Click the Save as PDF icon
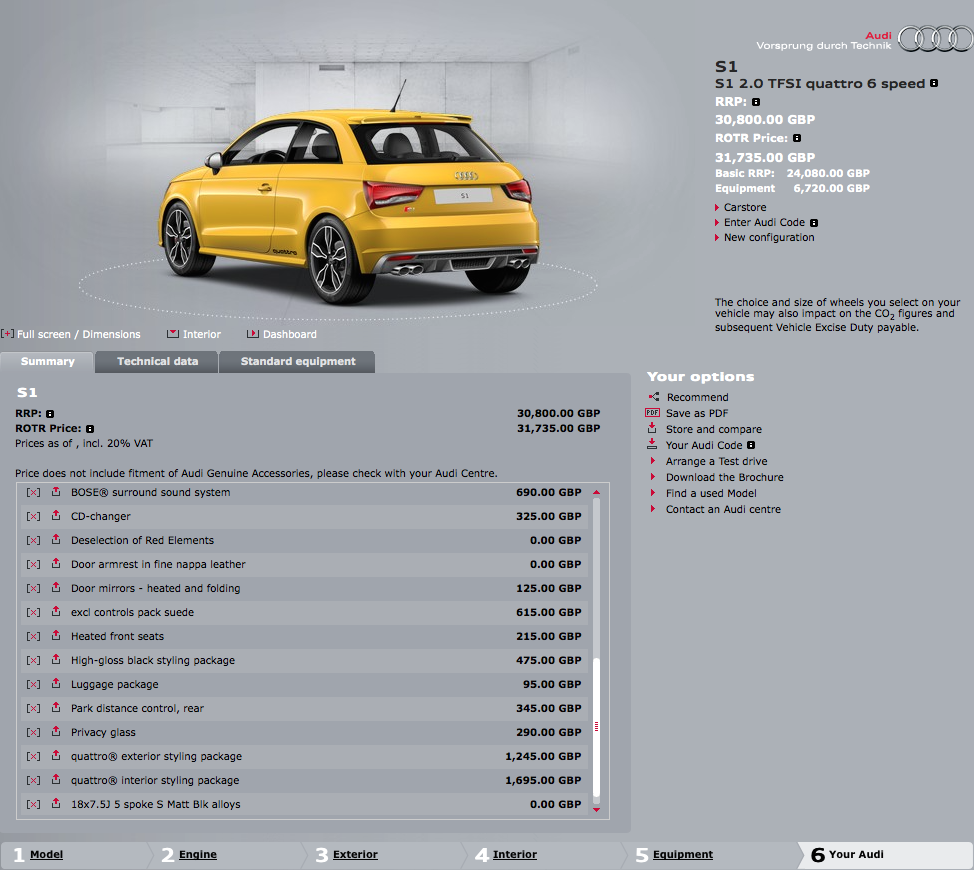The width and height of the screenshot is (974, 870). click(x=653, y=413)
